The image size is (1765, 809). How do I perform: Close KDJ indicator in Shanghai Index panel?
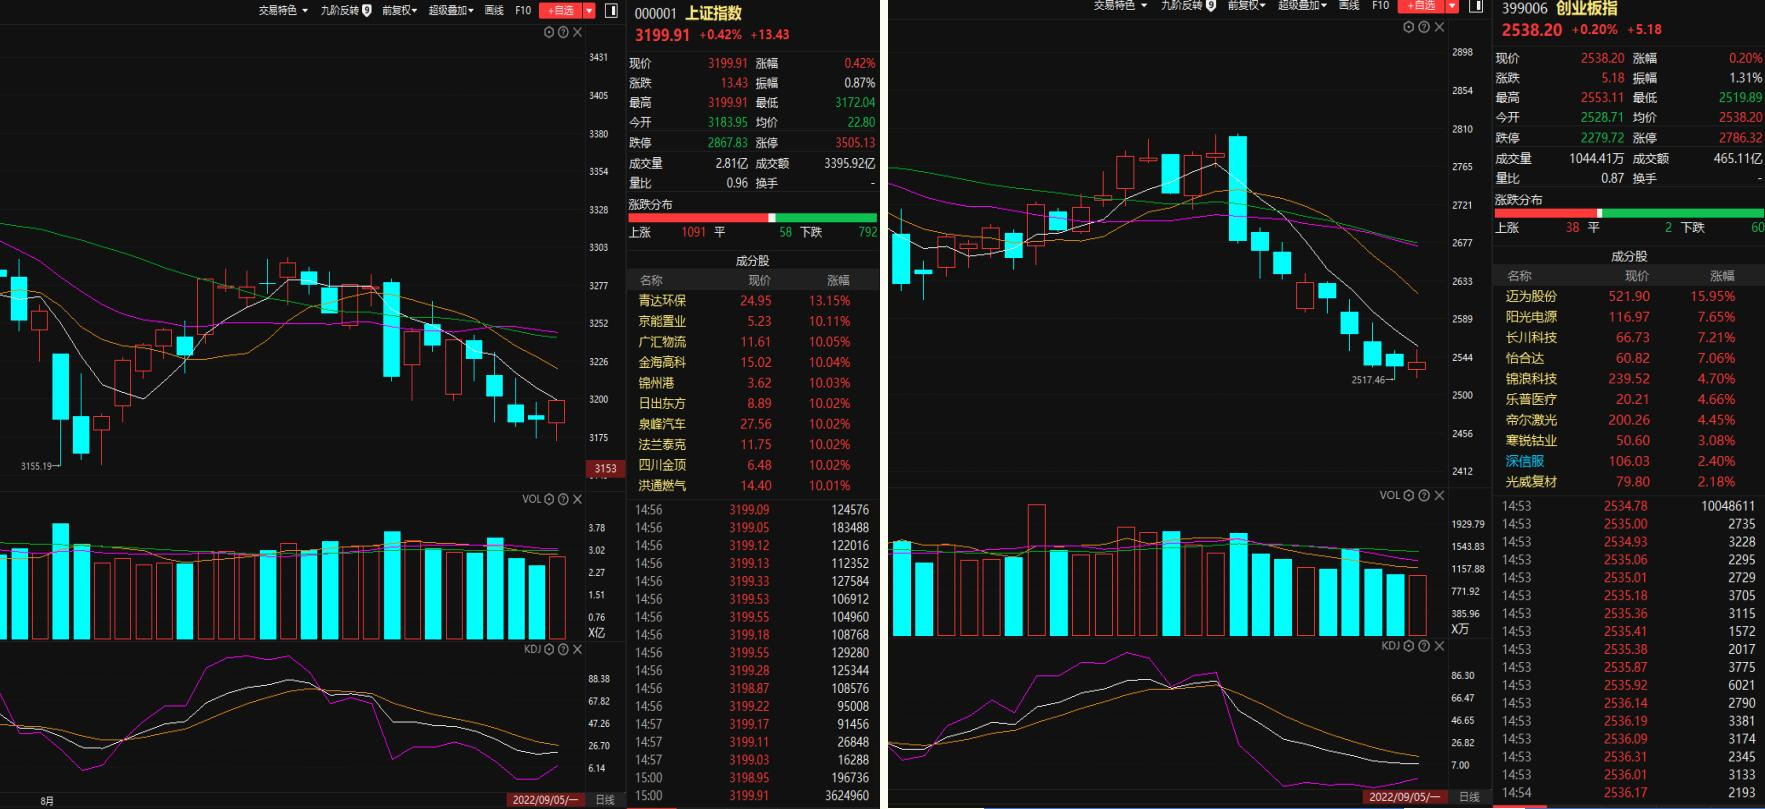pos(577,649)
